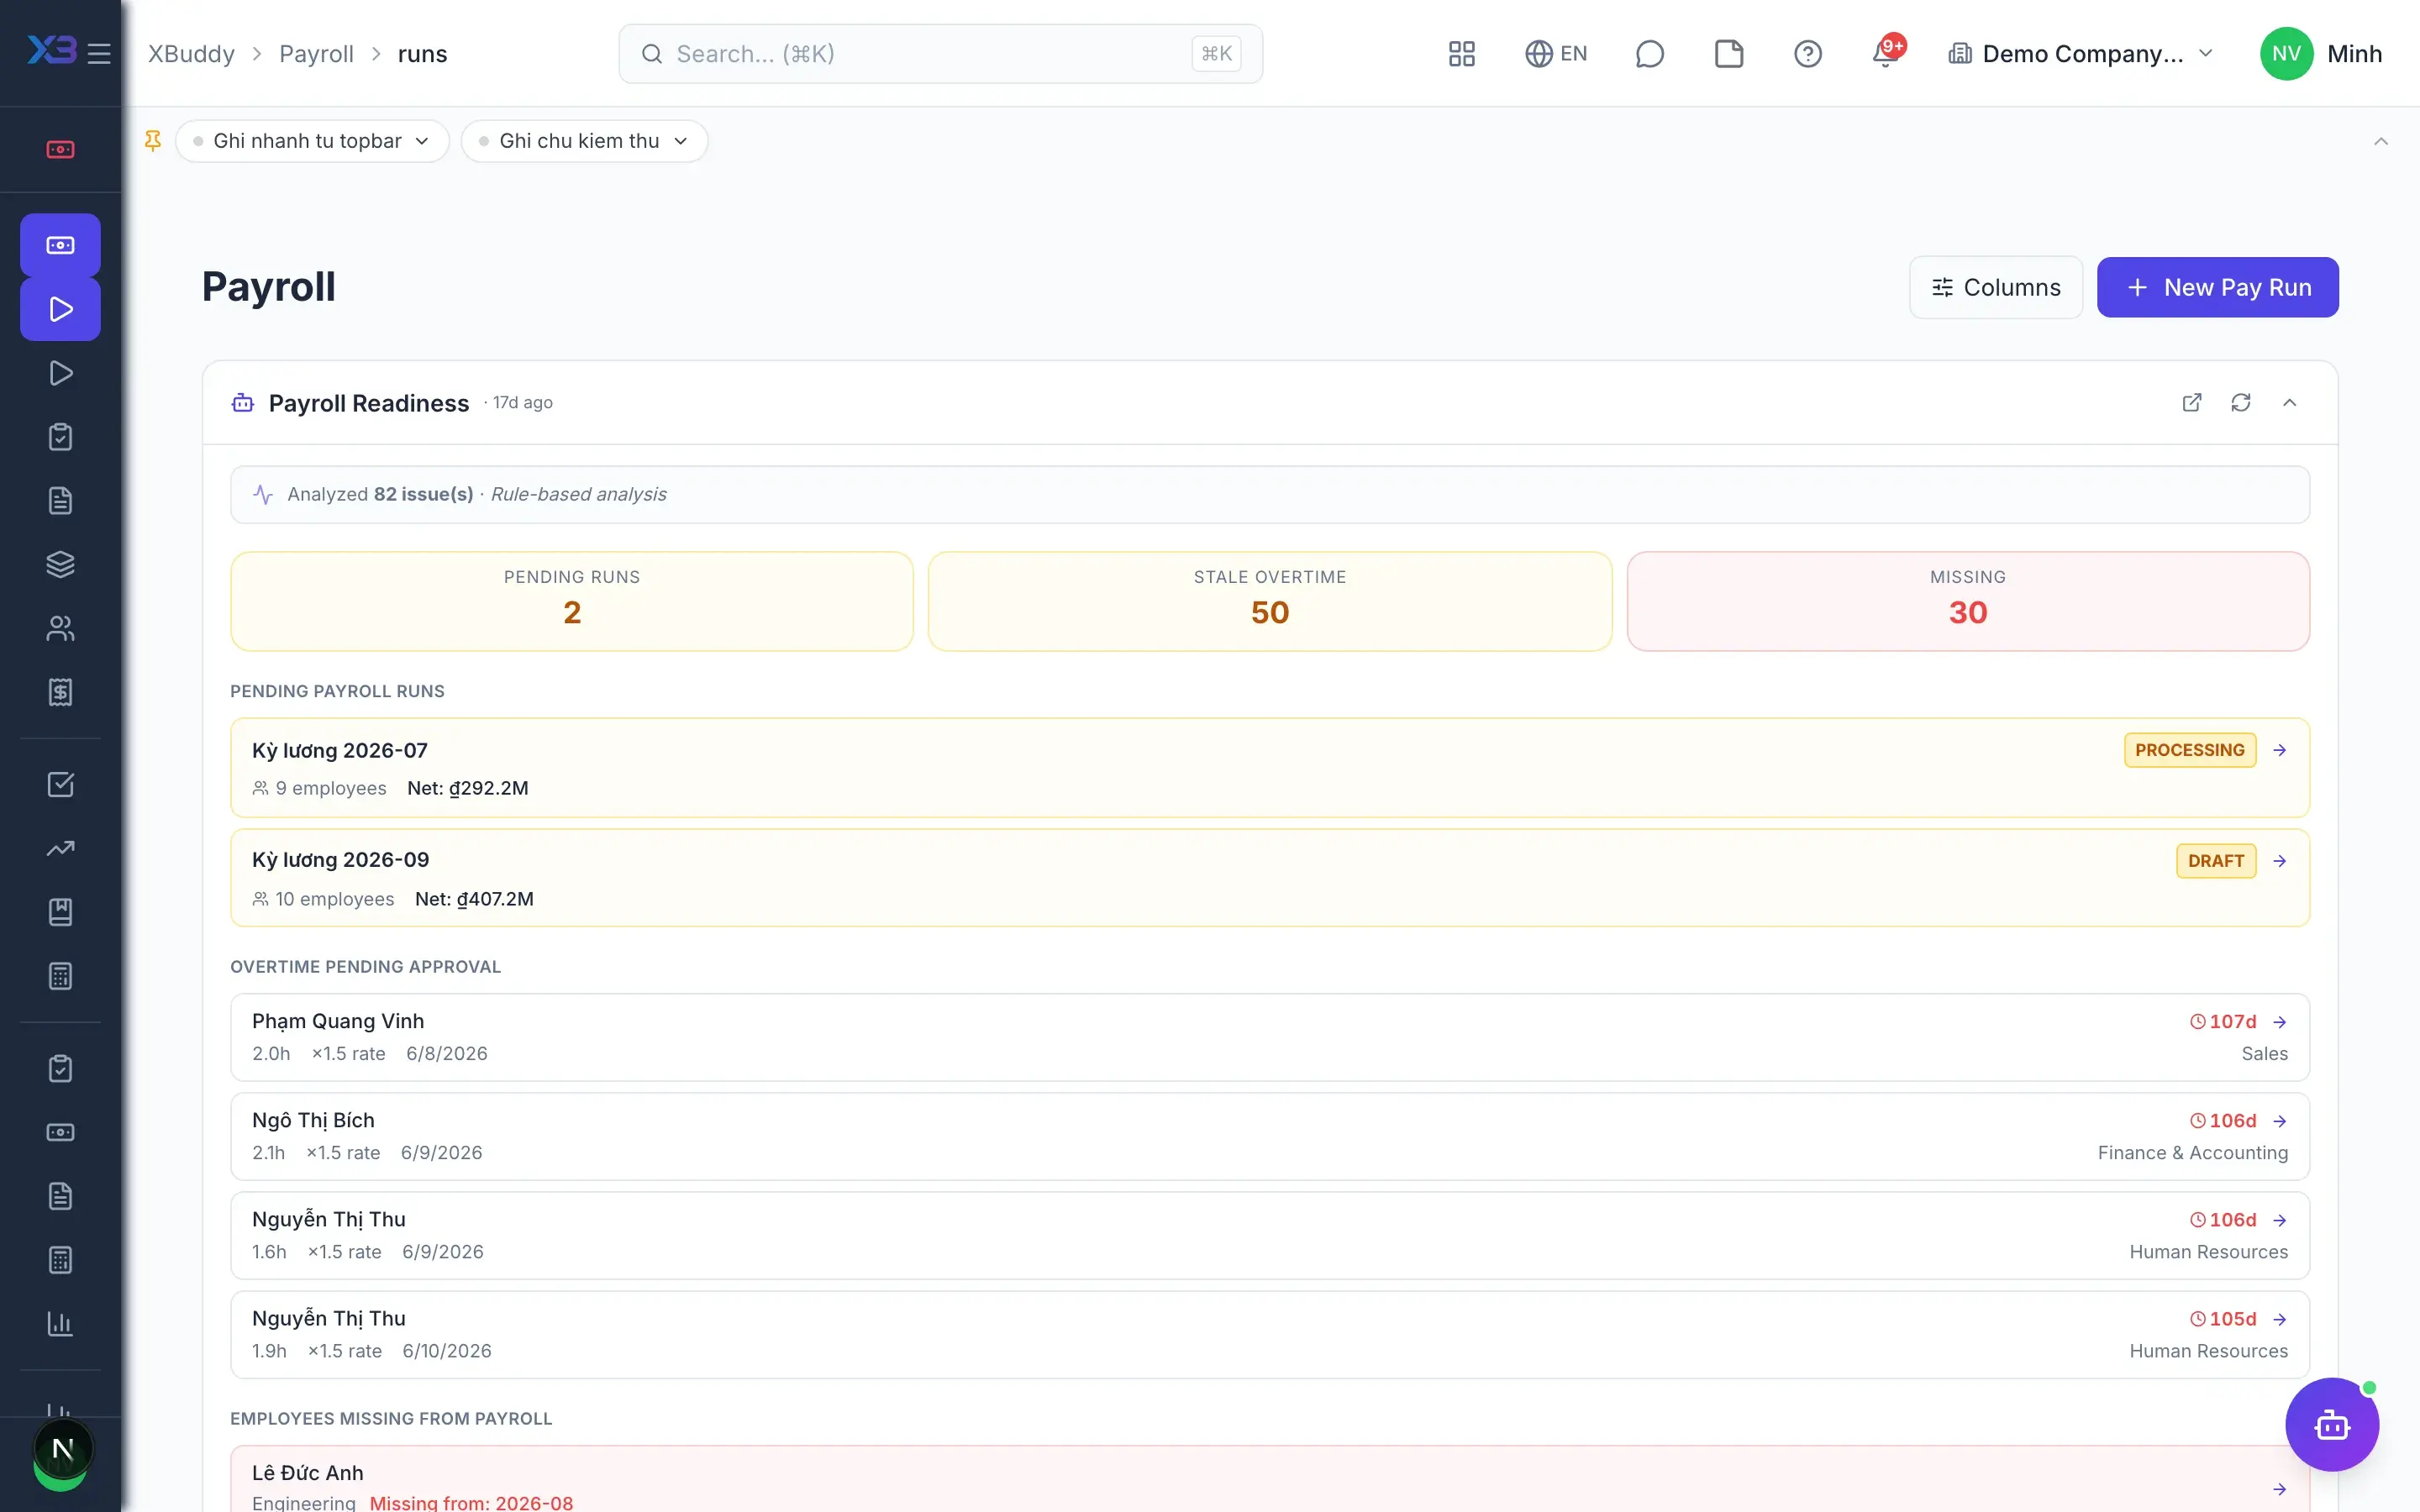Open the checkbox task icon in sidebar
The width and height of the screenshot is (2420, 1512).
tap(60, 785)
